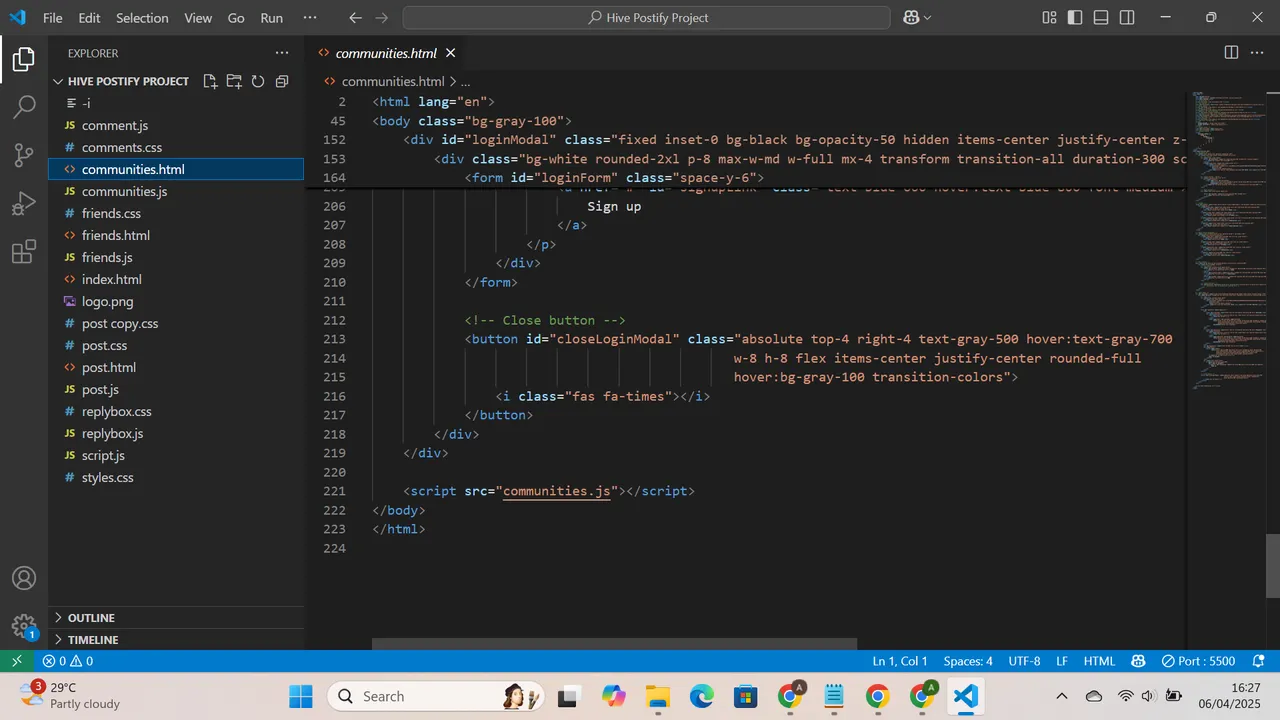Change UTF-8 file encoding
The height and width of the screenshot is (720, 1280).
1024,661
